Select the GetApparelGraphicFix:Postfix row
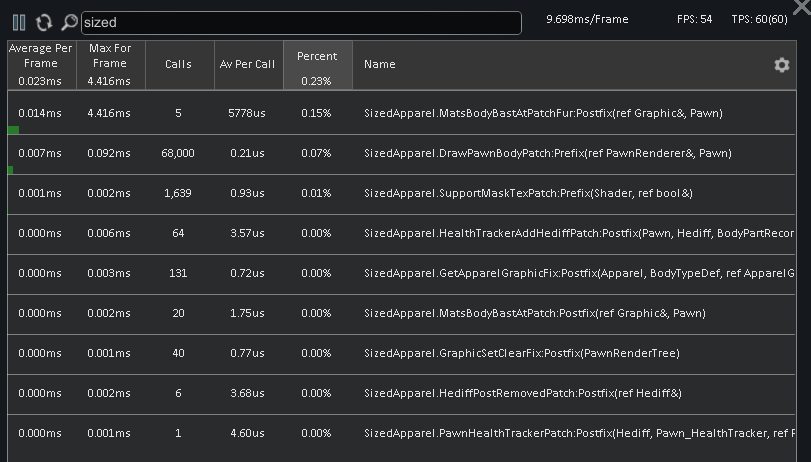 pos(401,273)
